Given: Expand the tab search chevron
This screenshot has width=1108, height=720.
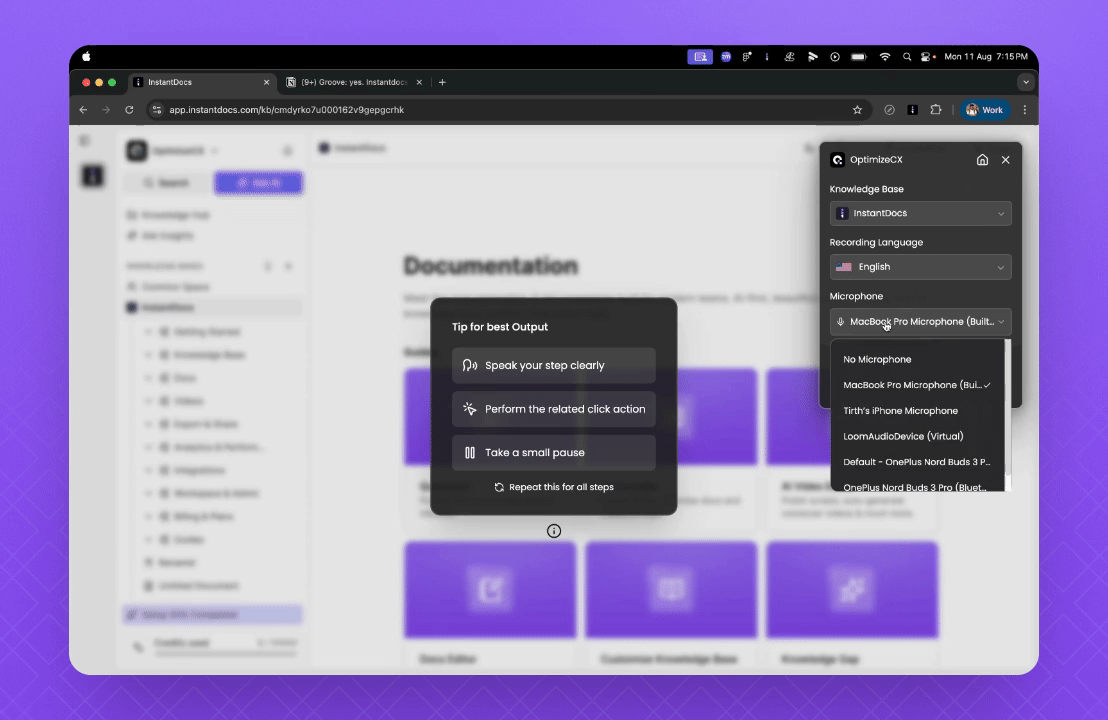Looking at the screenshot, I should tap(1026, 82).
